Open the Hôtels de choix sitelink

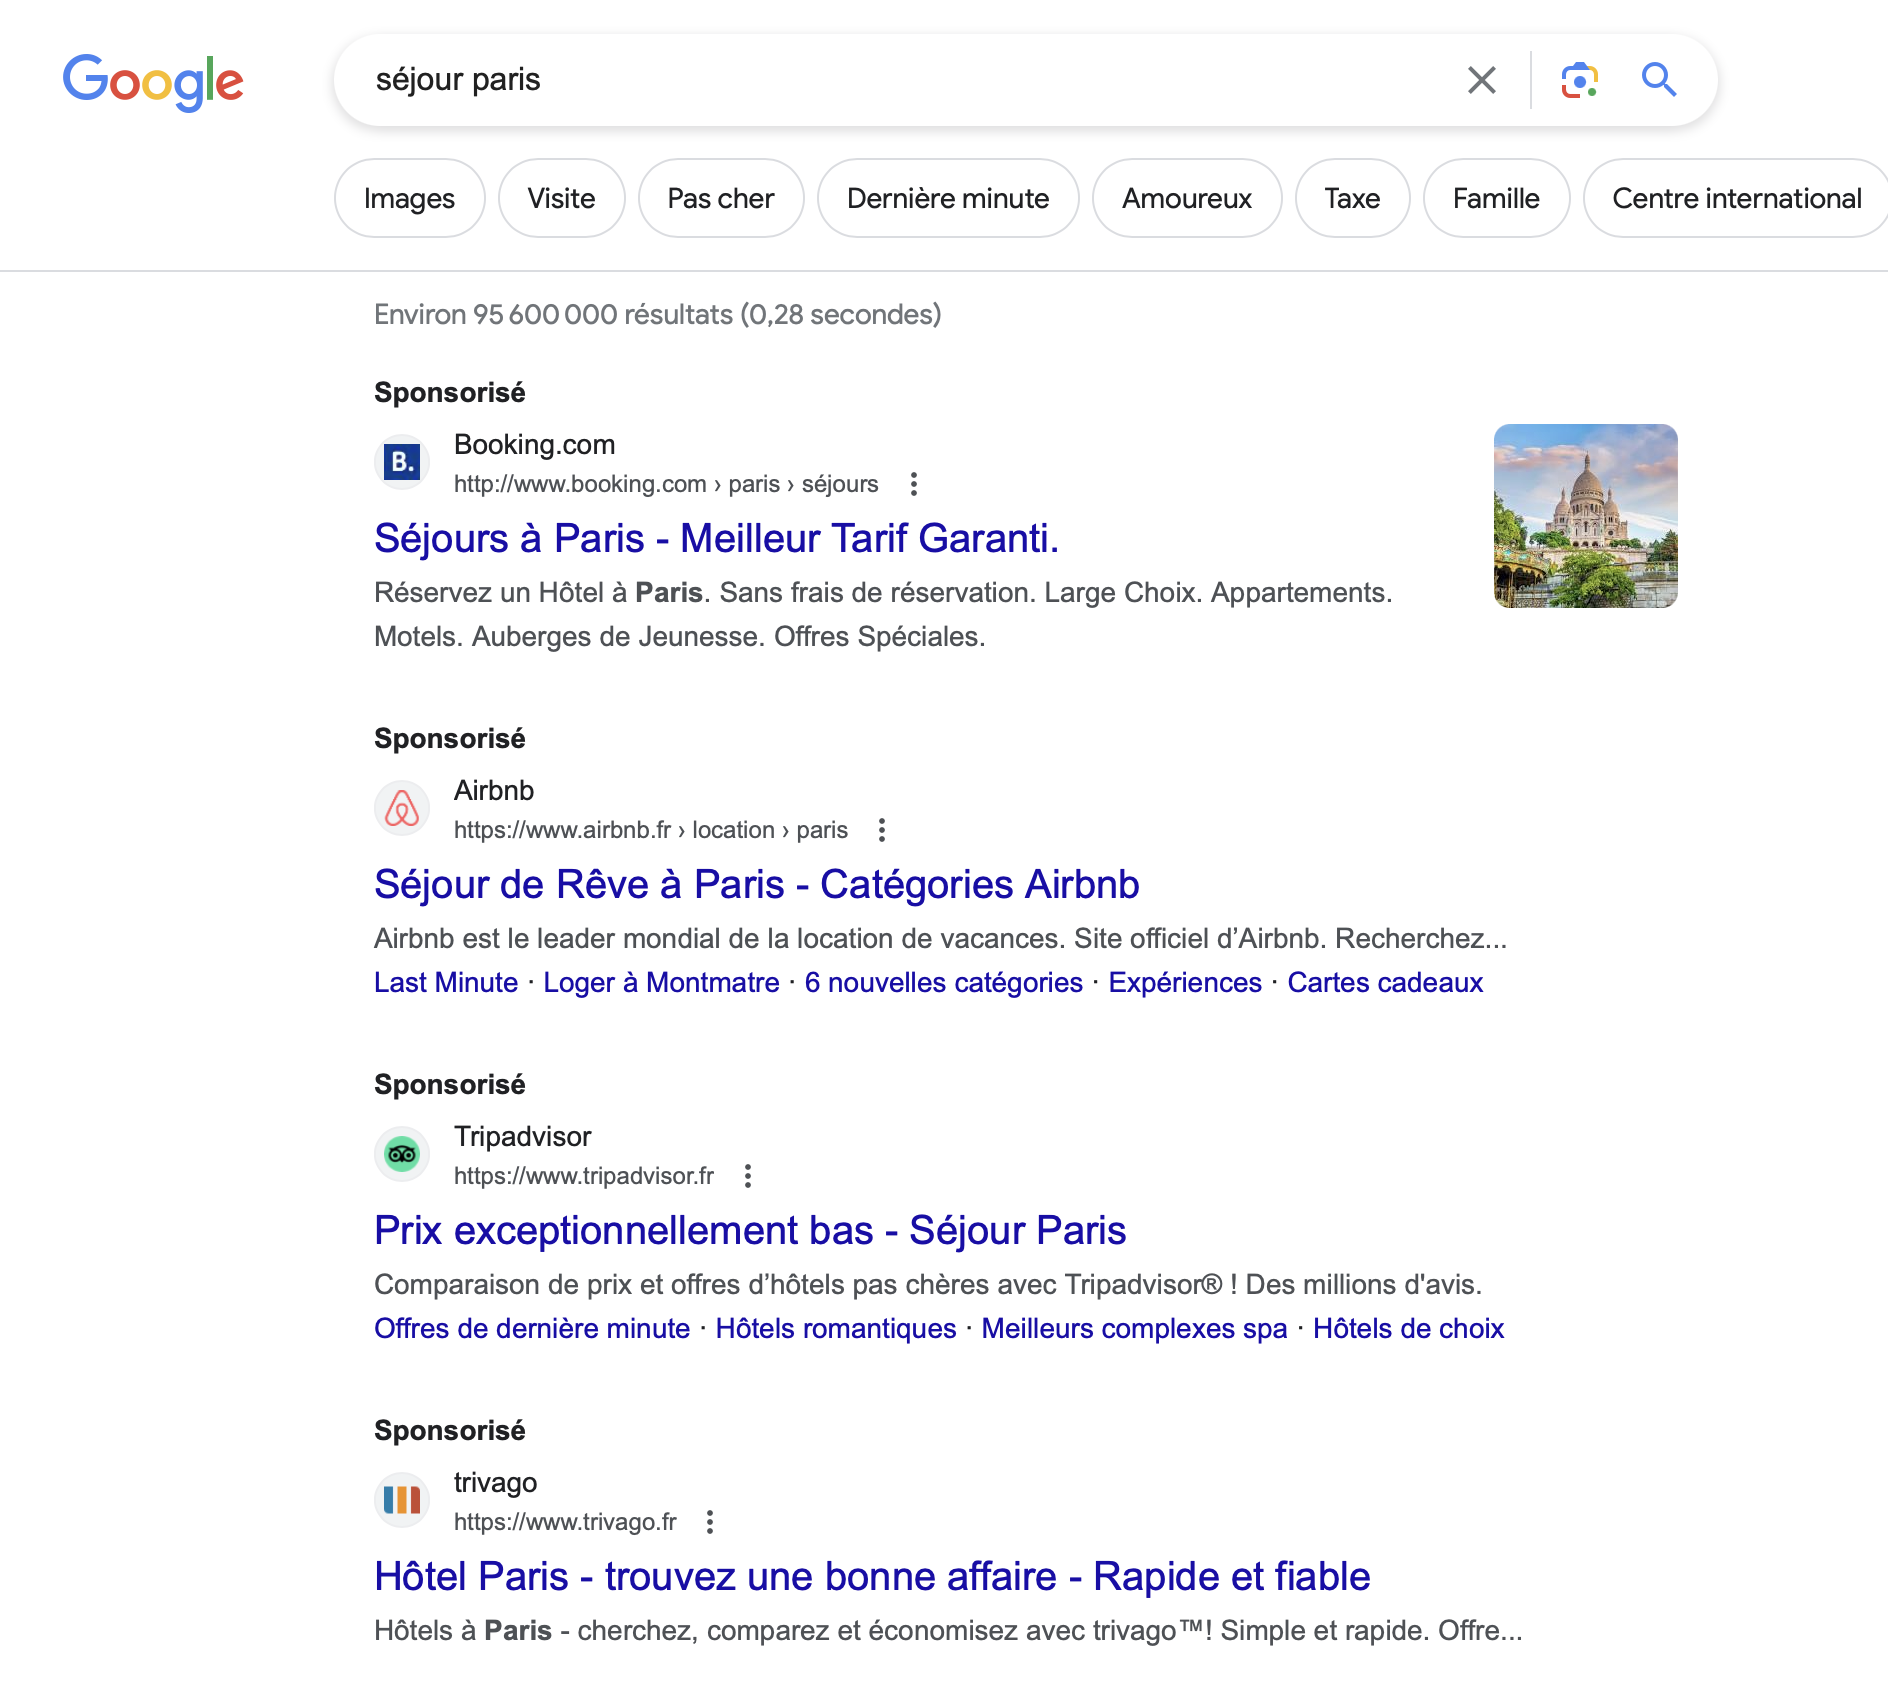[1408, 1328]
